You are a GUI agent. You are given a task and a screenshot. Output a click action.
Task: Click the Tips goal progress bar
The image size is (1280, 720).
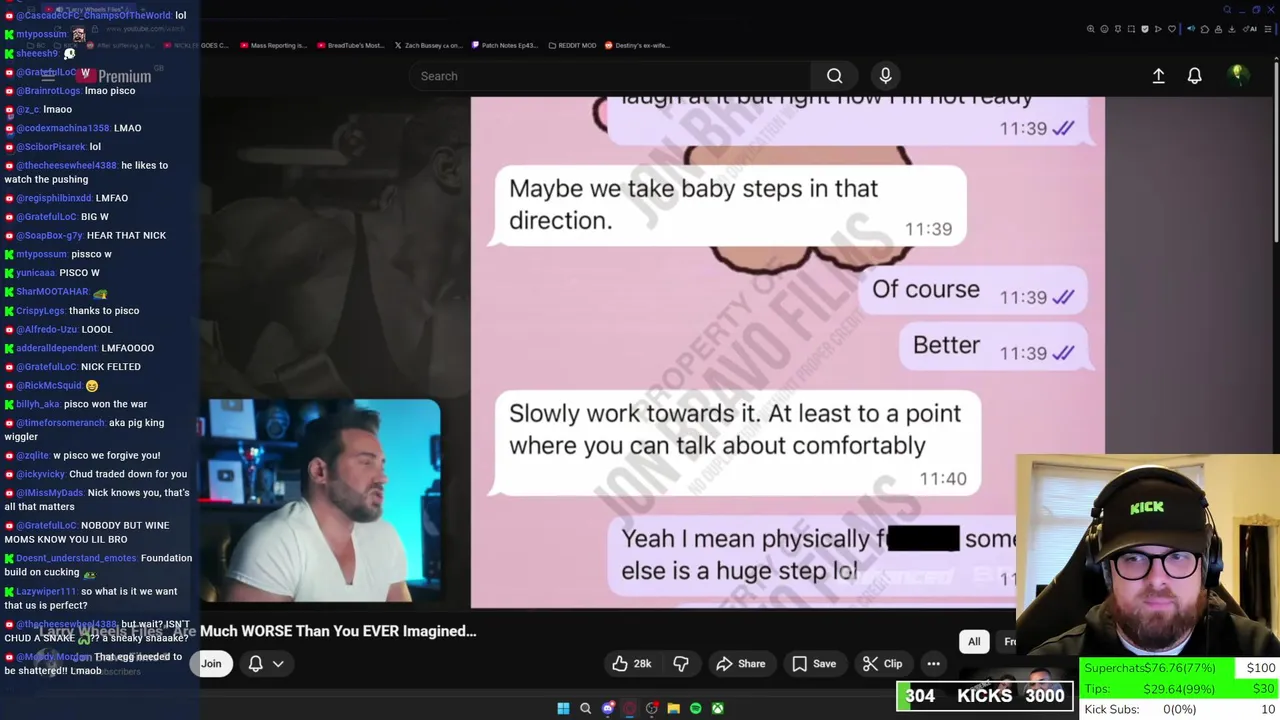1180,689
